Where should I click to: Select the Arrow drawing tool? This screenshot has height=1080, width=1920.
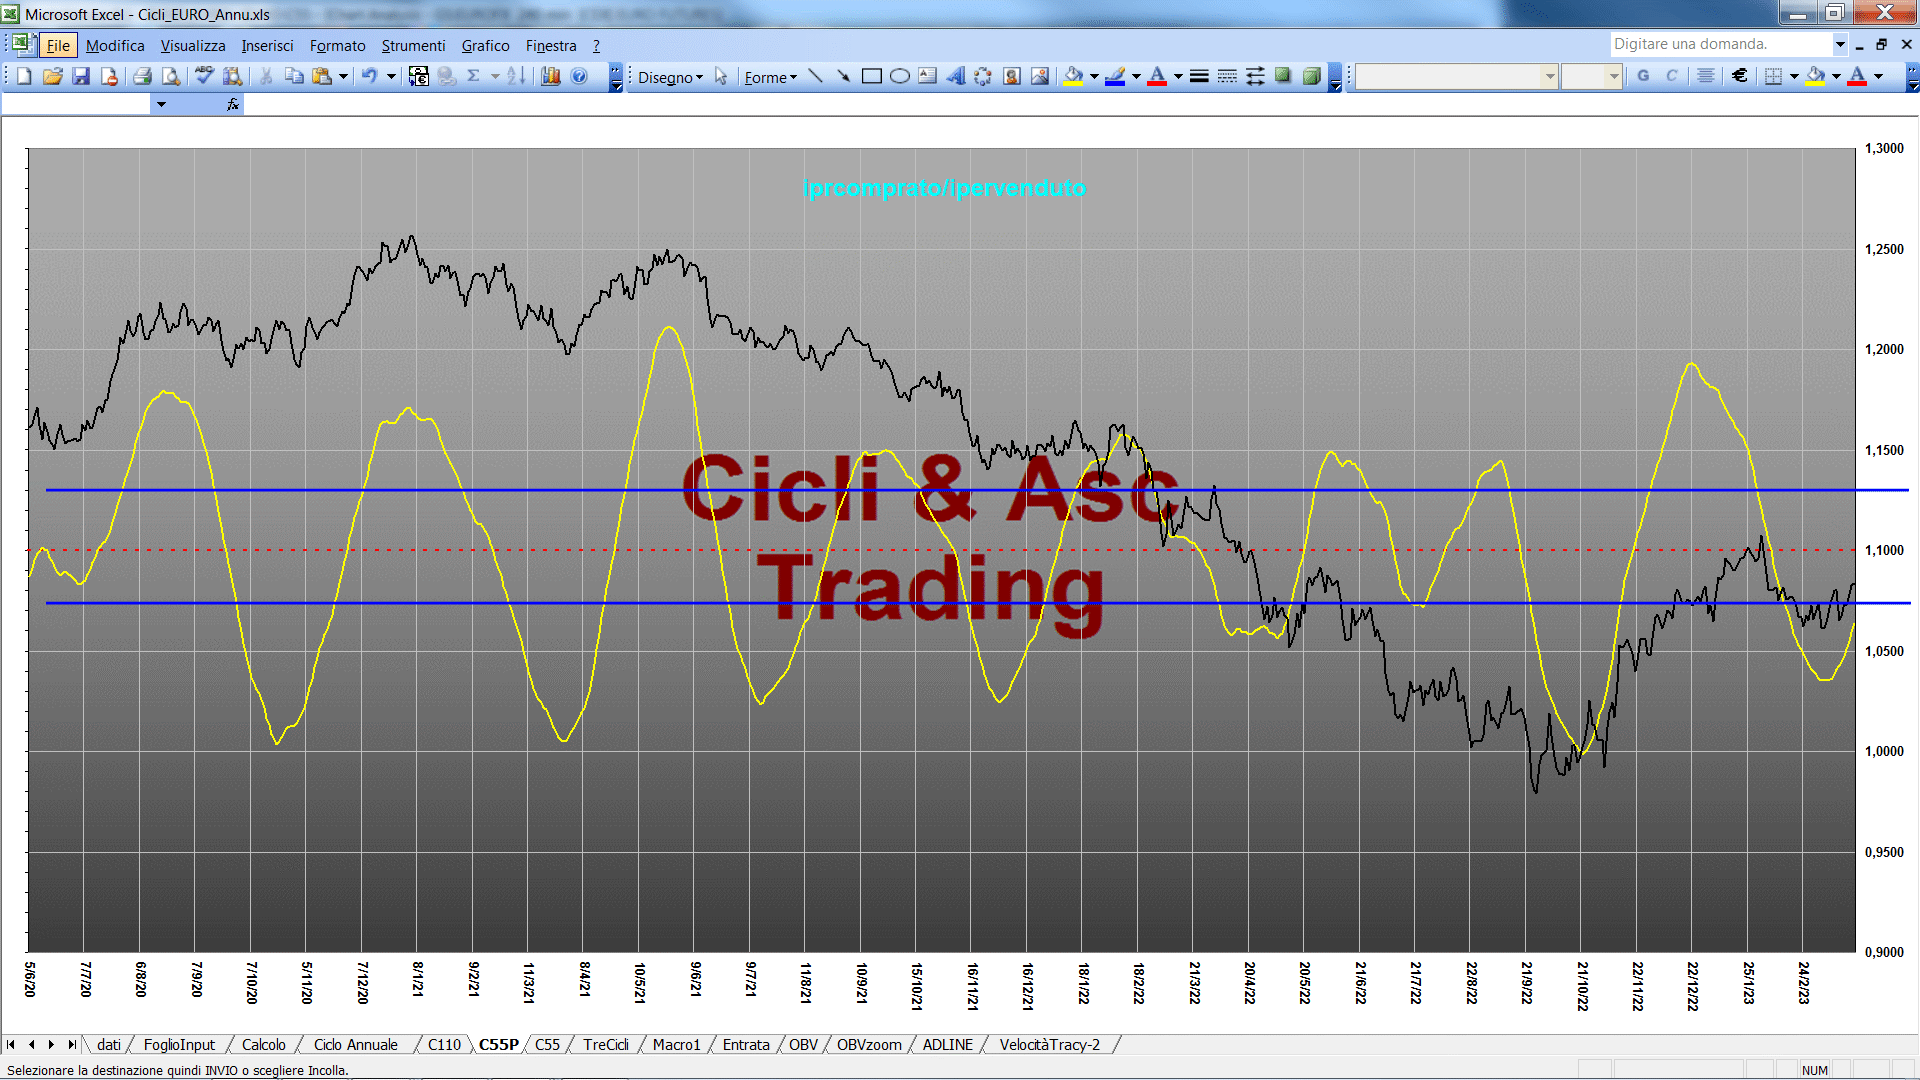coord(844,76)
